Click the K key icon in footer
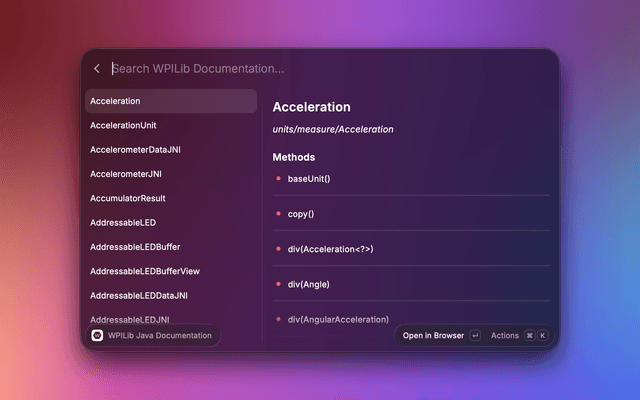 tap(542, 336)
